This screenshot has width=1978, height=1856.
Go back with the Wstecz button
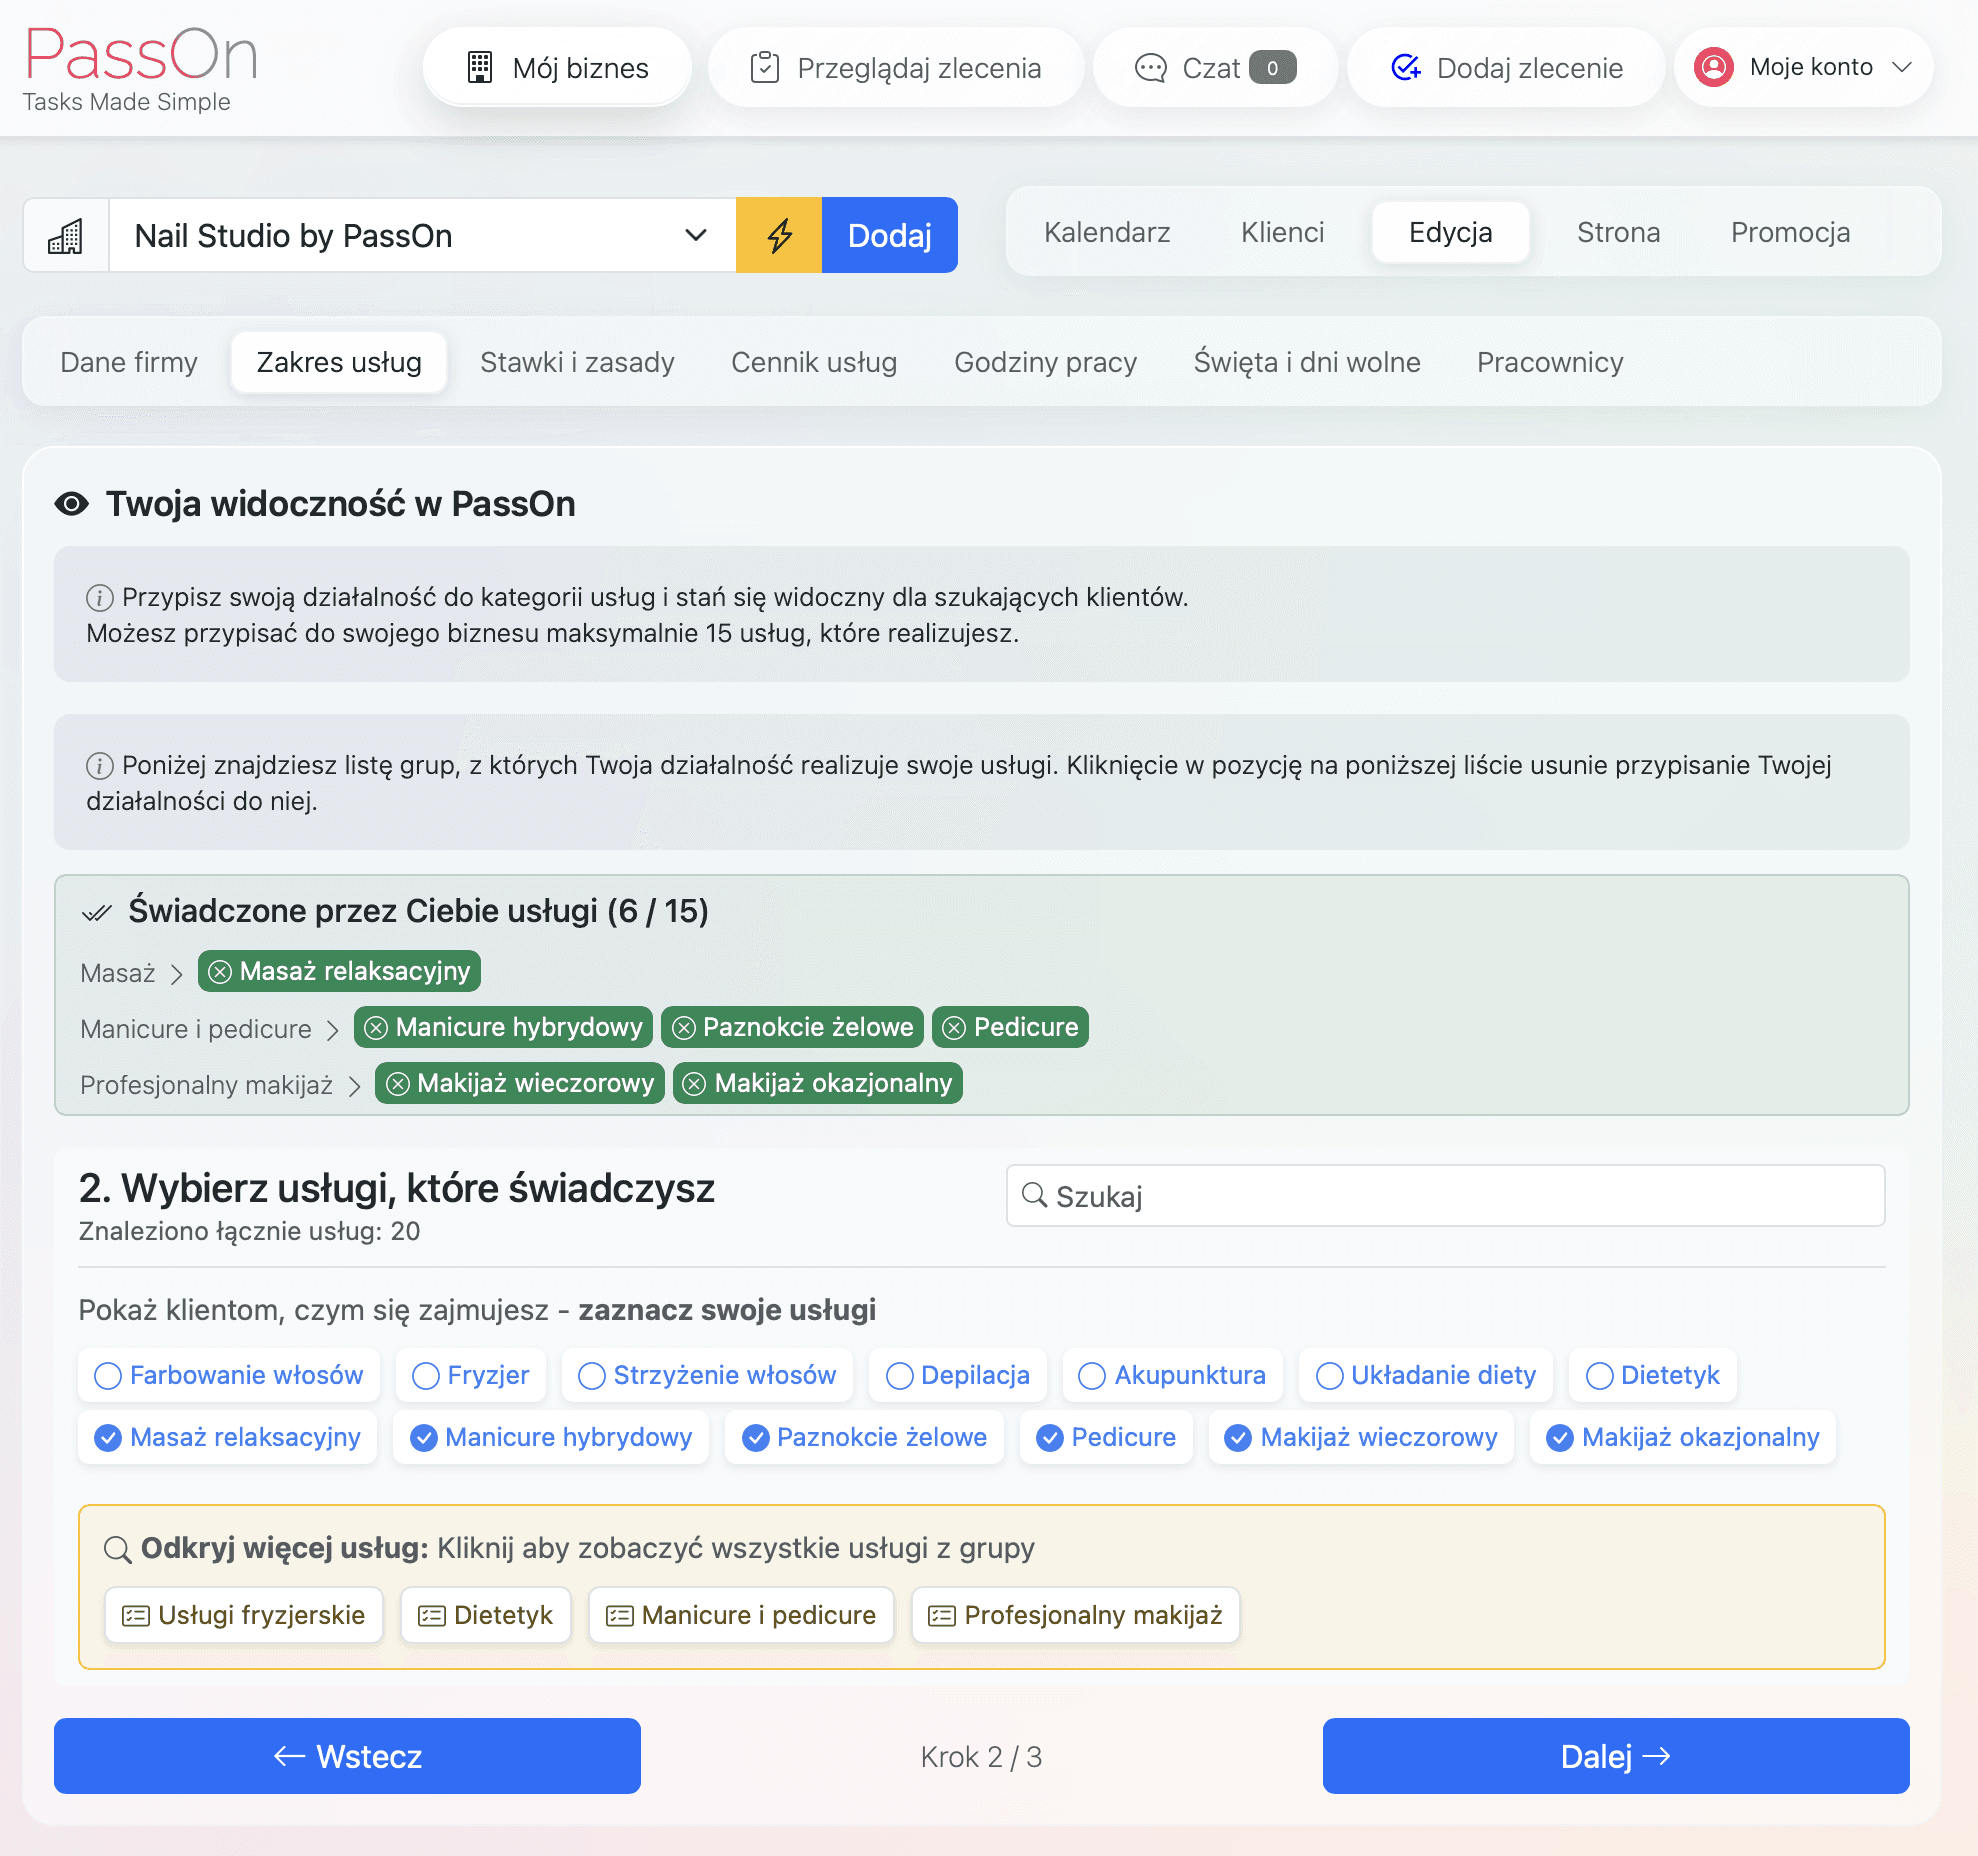pyautogui.click(x=347, y=1756)
